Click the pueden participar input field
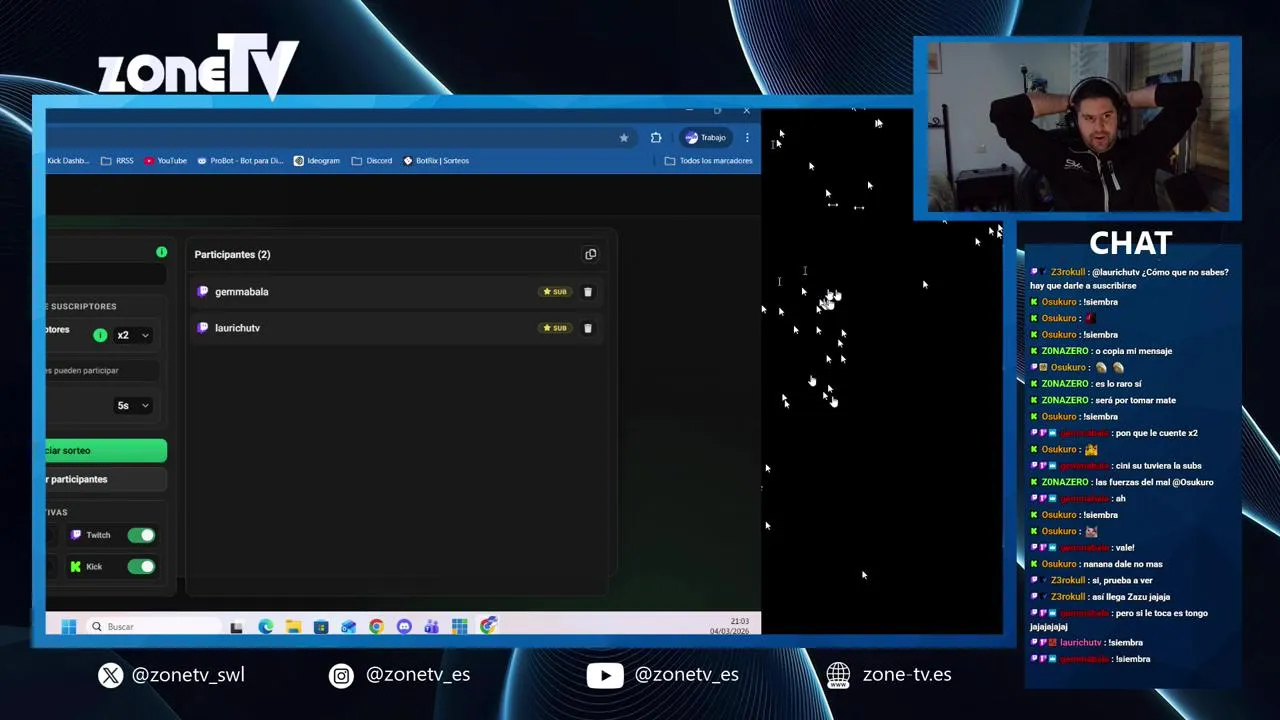The height and width of the screenshot is (720, 1280). tap(102, 370)
